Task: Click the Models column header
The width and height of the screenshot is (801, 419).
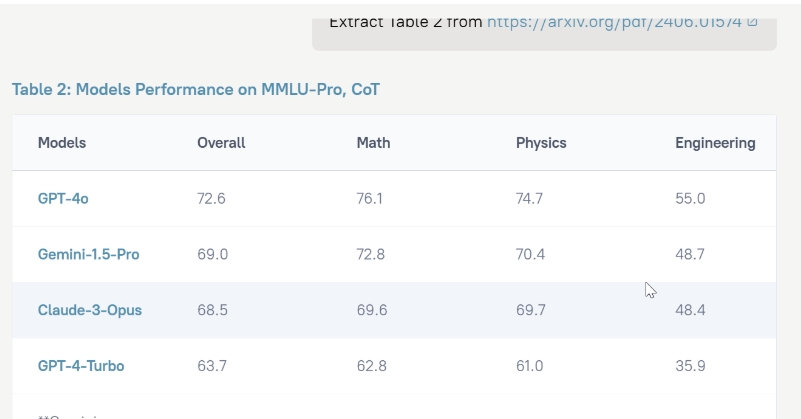Action: [x=62, y=143]
